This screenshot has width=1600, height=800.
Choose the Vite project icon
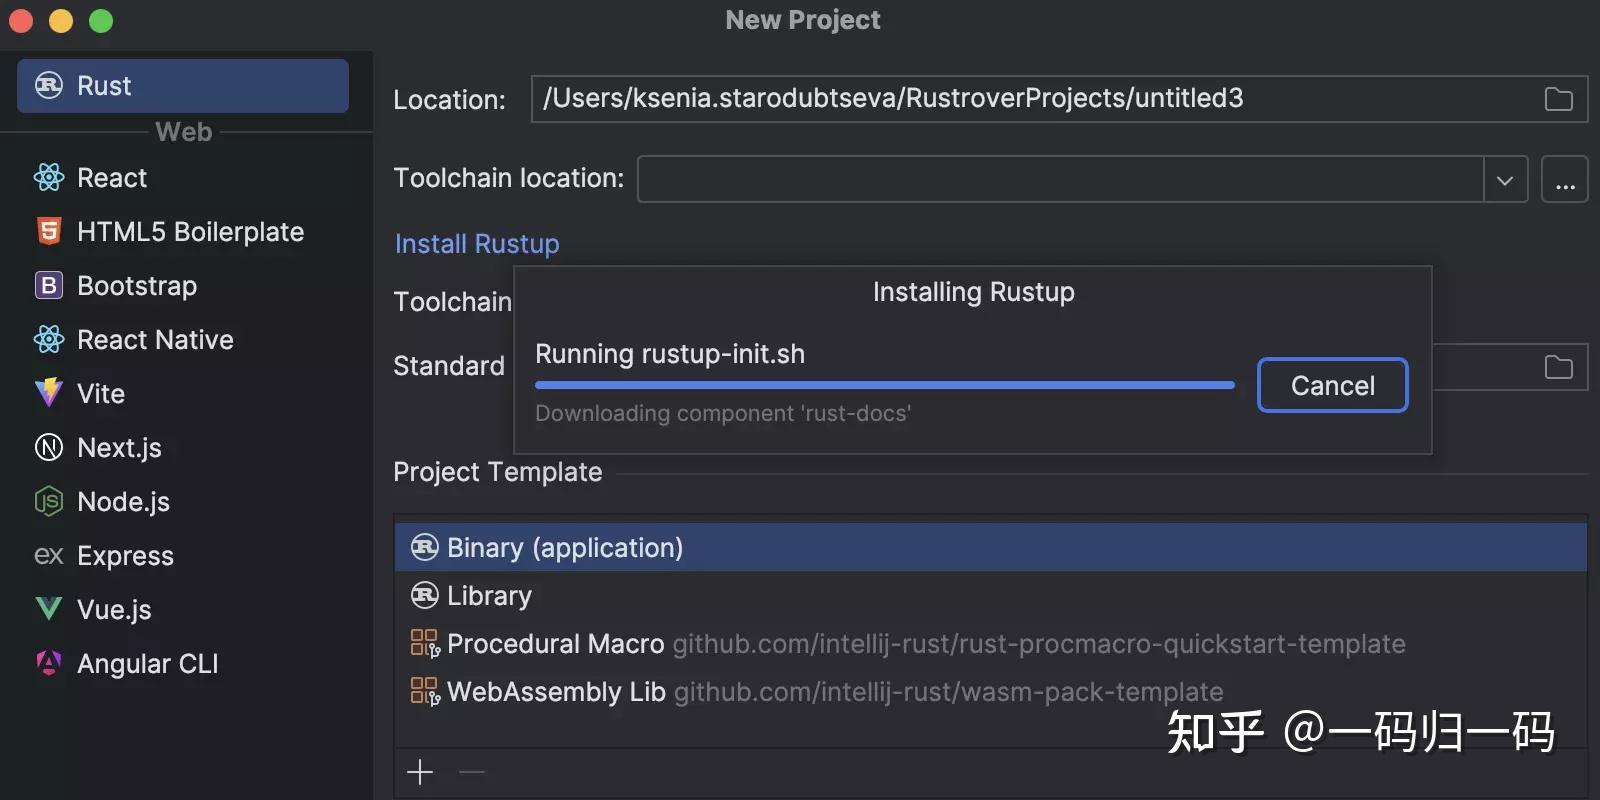tap(49, 393)
